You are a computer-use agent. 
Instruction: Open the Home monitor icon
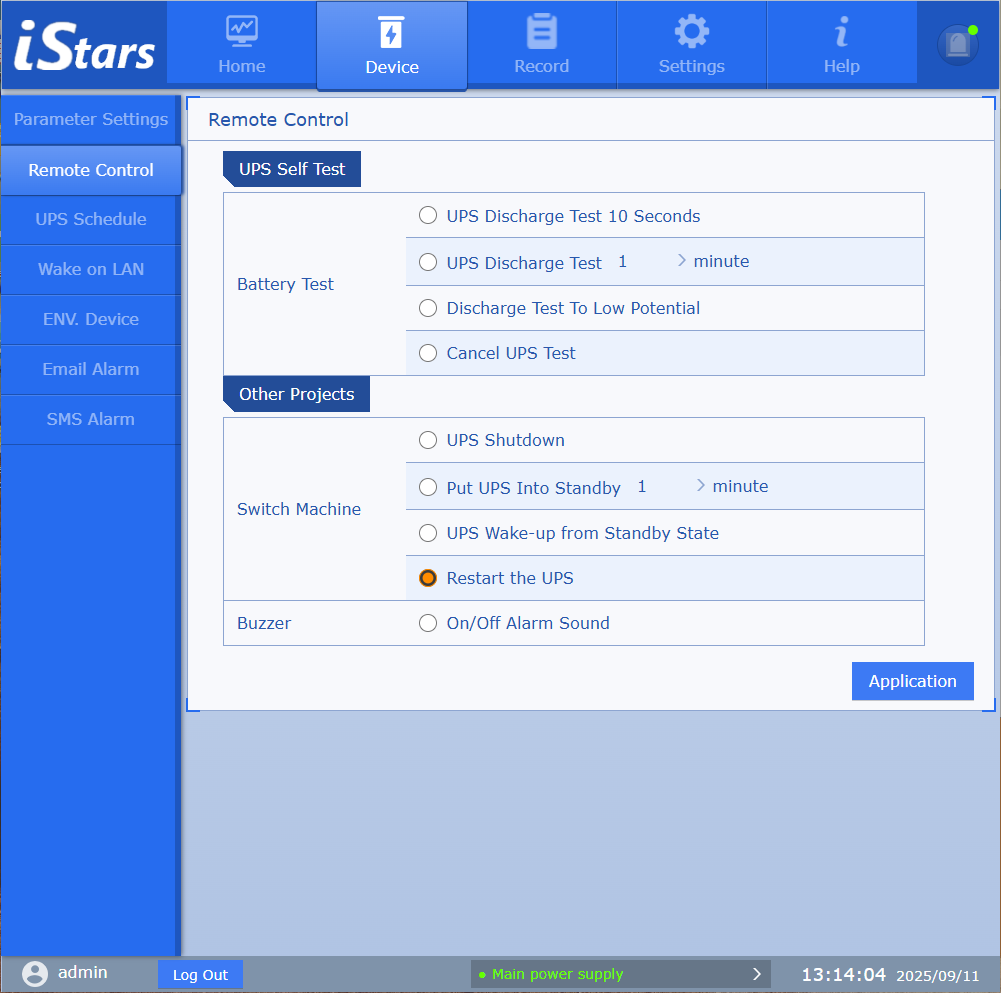click(241, 32)
